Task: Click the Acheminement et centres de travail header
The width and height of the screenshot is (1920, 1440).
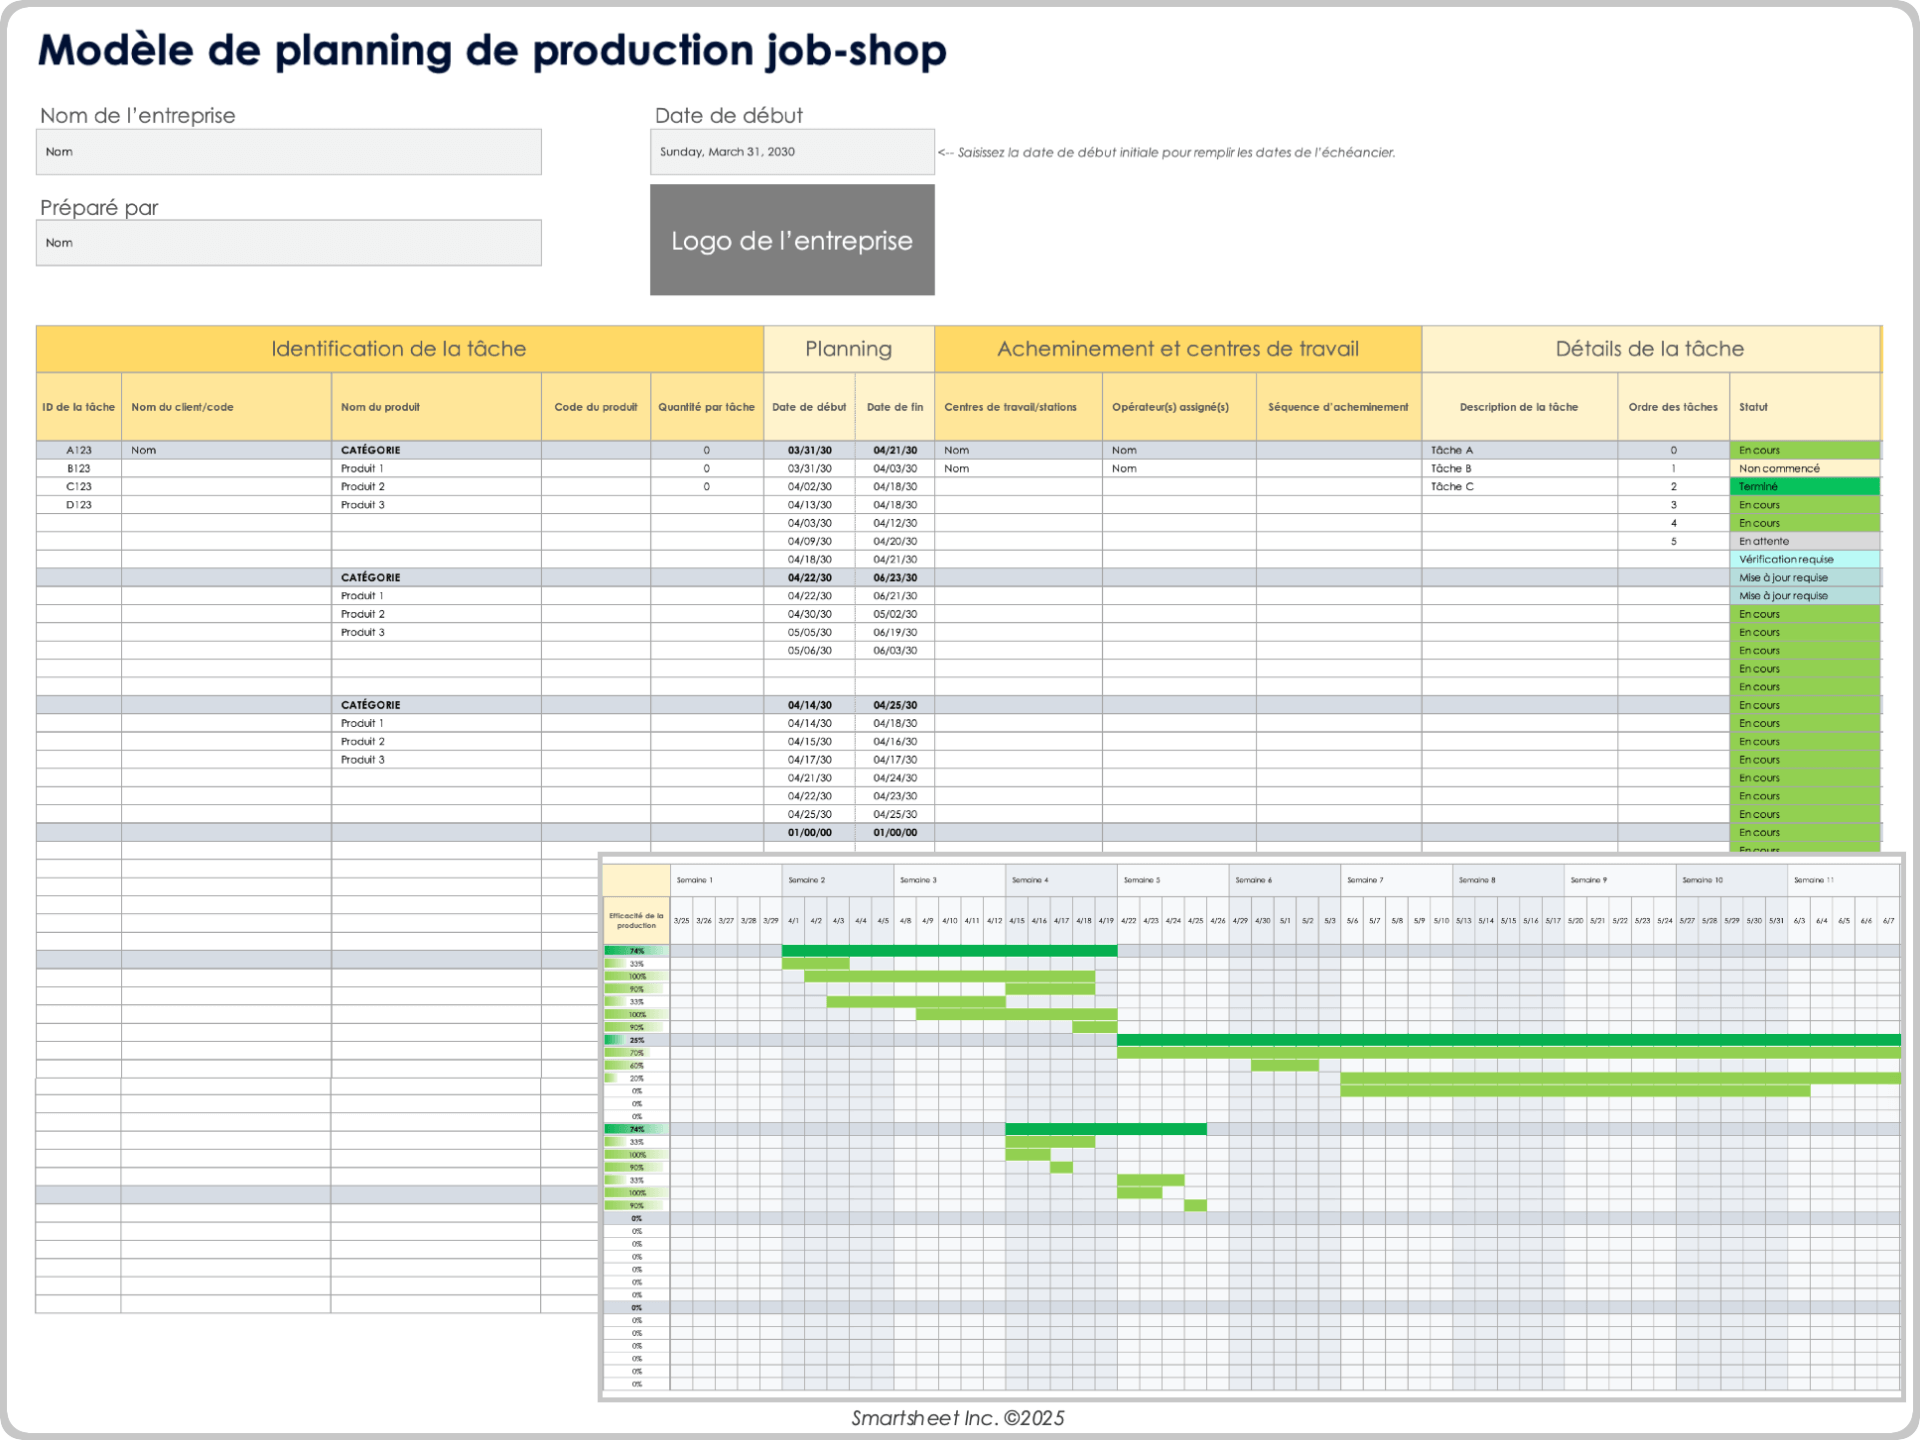Action: click(x=1177, y=348)
